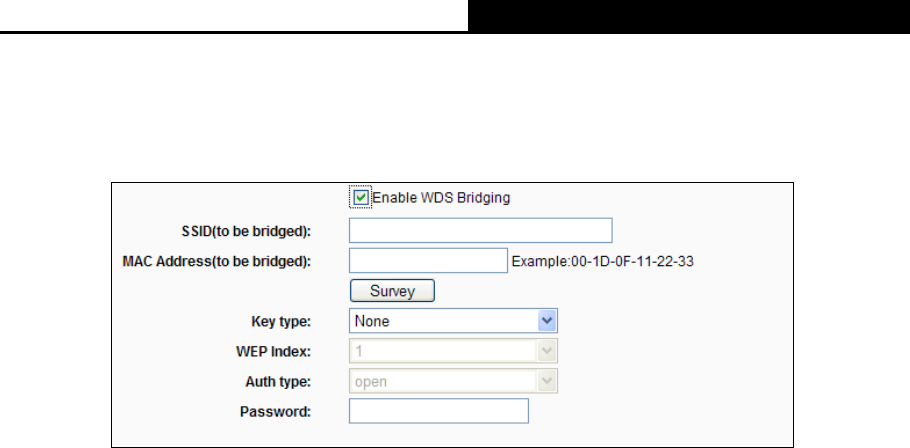Expand the Auth type dropdown arrow
Image resolution: width=910 pixels, height=448 pixels.
pos(546,381)
